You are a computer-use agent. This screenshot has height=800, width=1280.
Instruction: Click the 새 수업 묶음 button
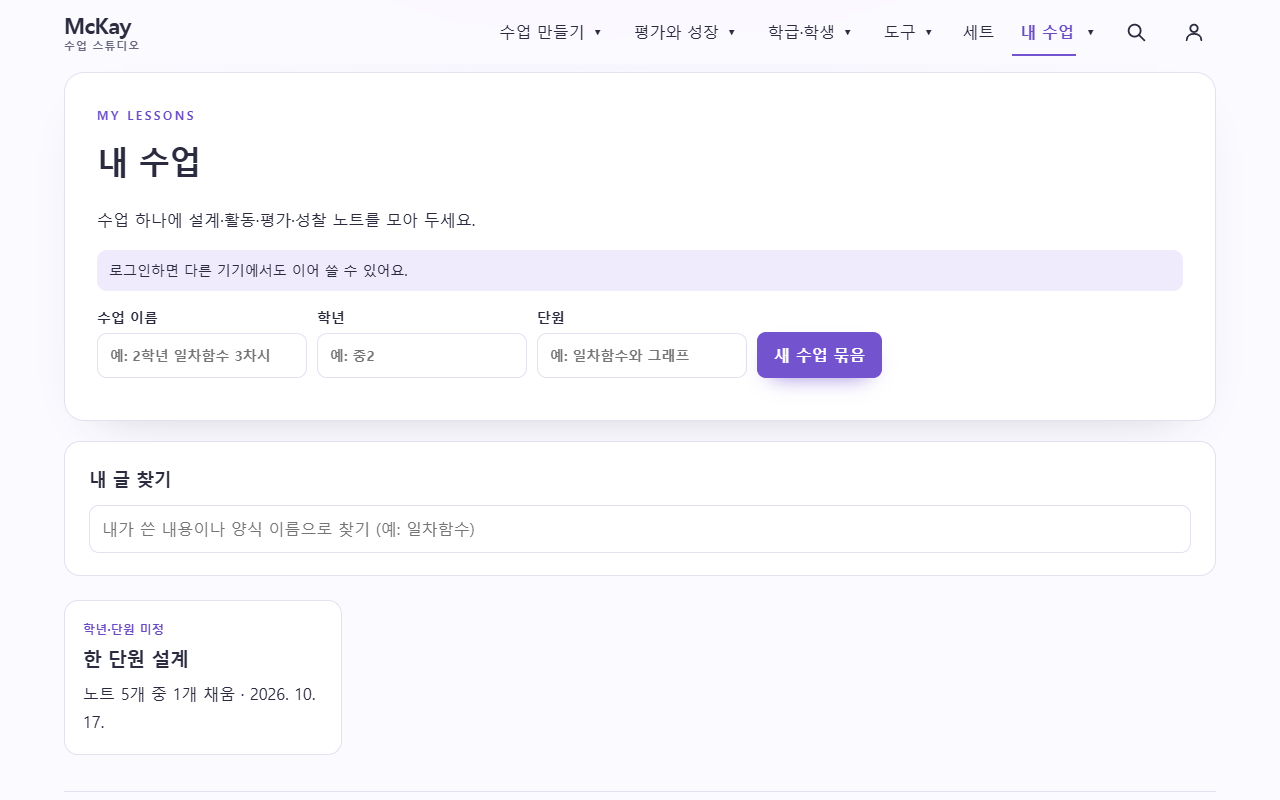click(819, 355)
